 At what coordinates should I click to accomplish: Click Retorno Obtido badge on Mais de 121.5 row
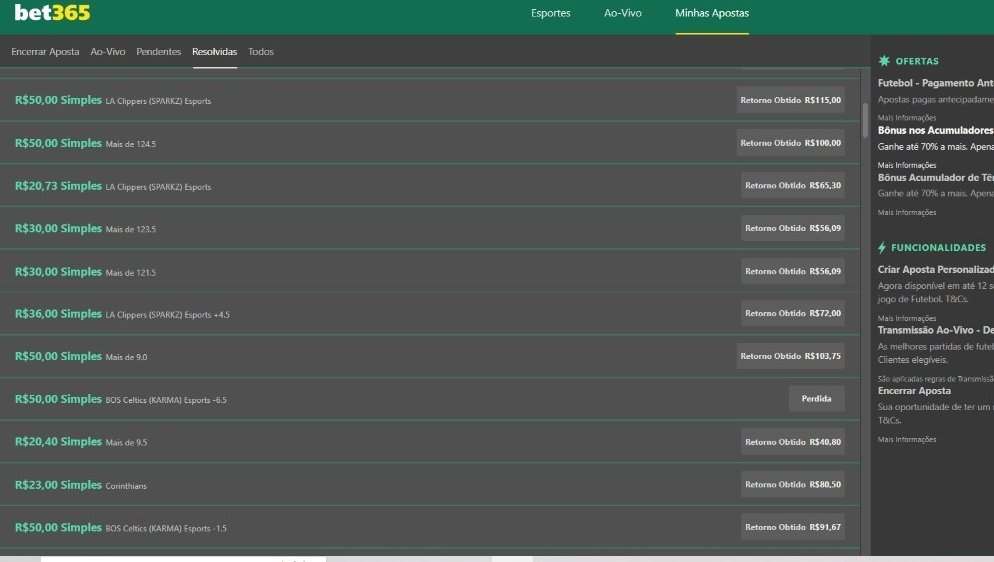tap(792, 271)
